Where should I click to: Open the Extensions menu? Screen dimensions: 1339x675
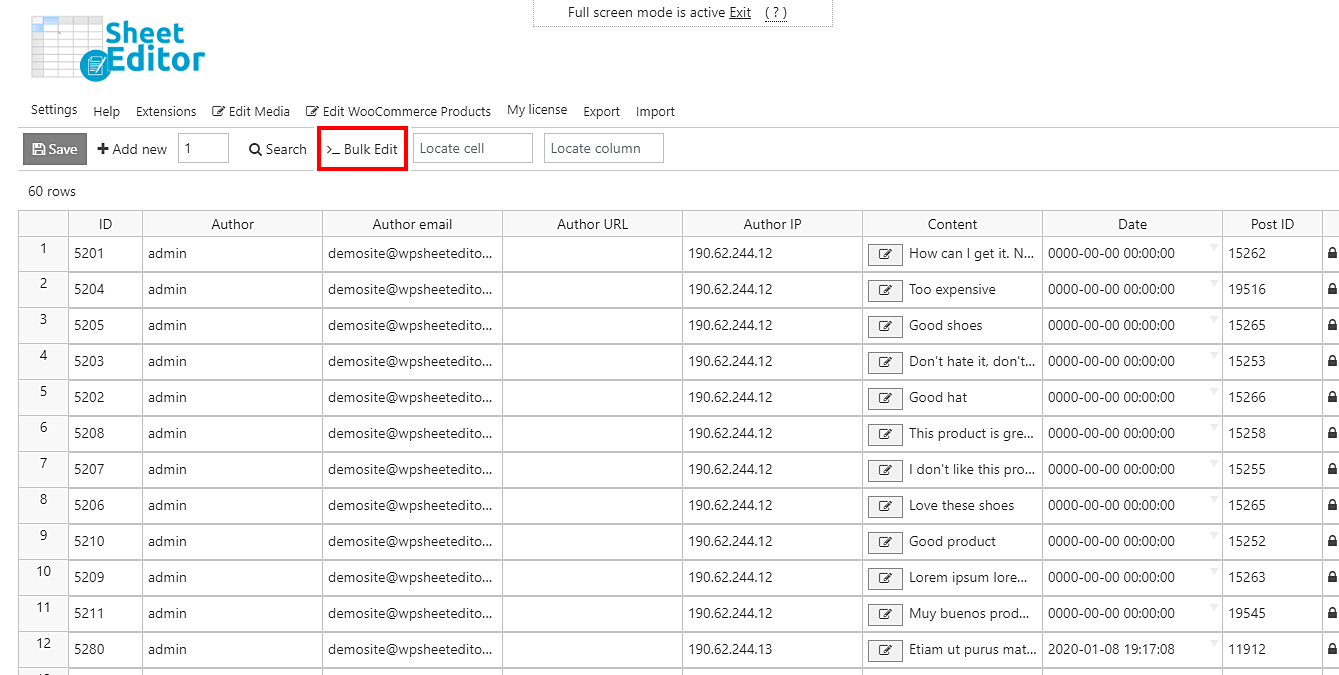tap(166, 111)
